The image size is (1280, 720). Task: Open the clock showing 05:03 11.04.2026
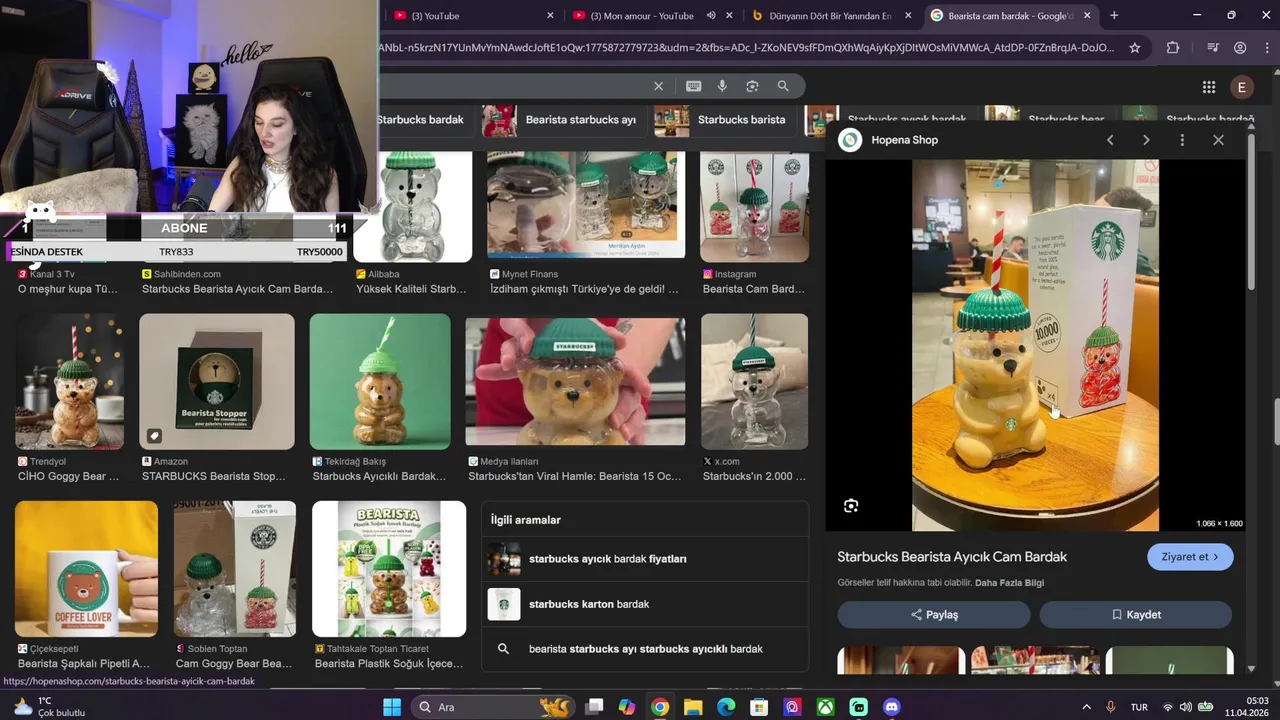coord(1247,707)
